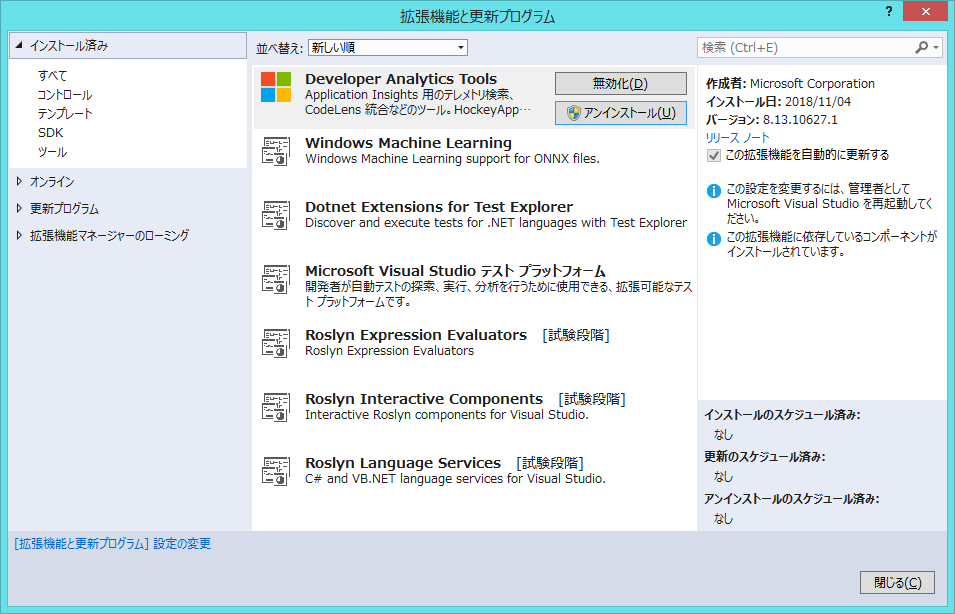This screenshot has height=614, width=955.
Task: Select Microsoft Visual Studio テスト プラットフォーム title
Action: tap(455, 270)
